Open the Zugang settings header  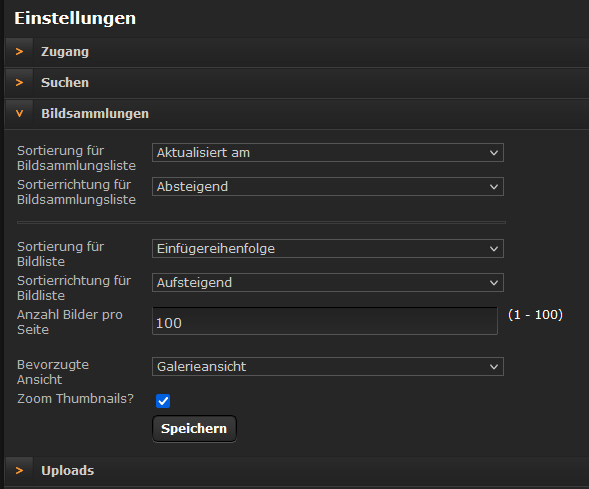pyautogui.click(x=297, y=52)
